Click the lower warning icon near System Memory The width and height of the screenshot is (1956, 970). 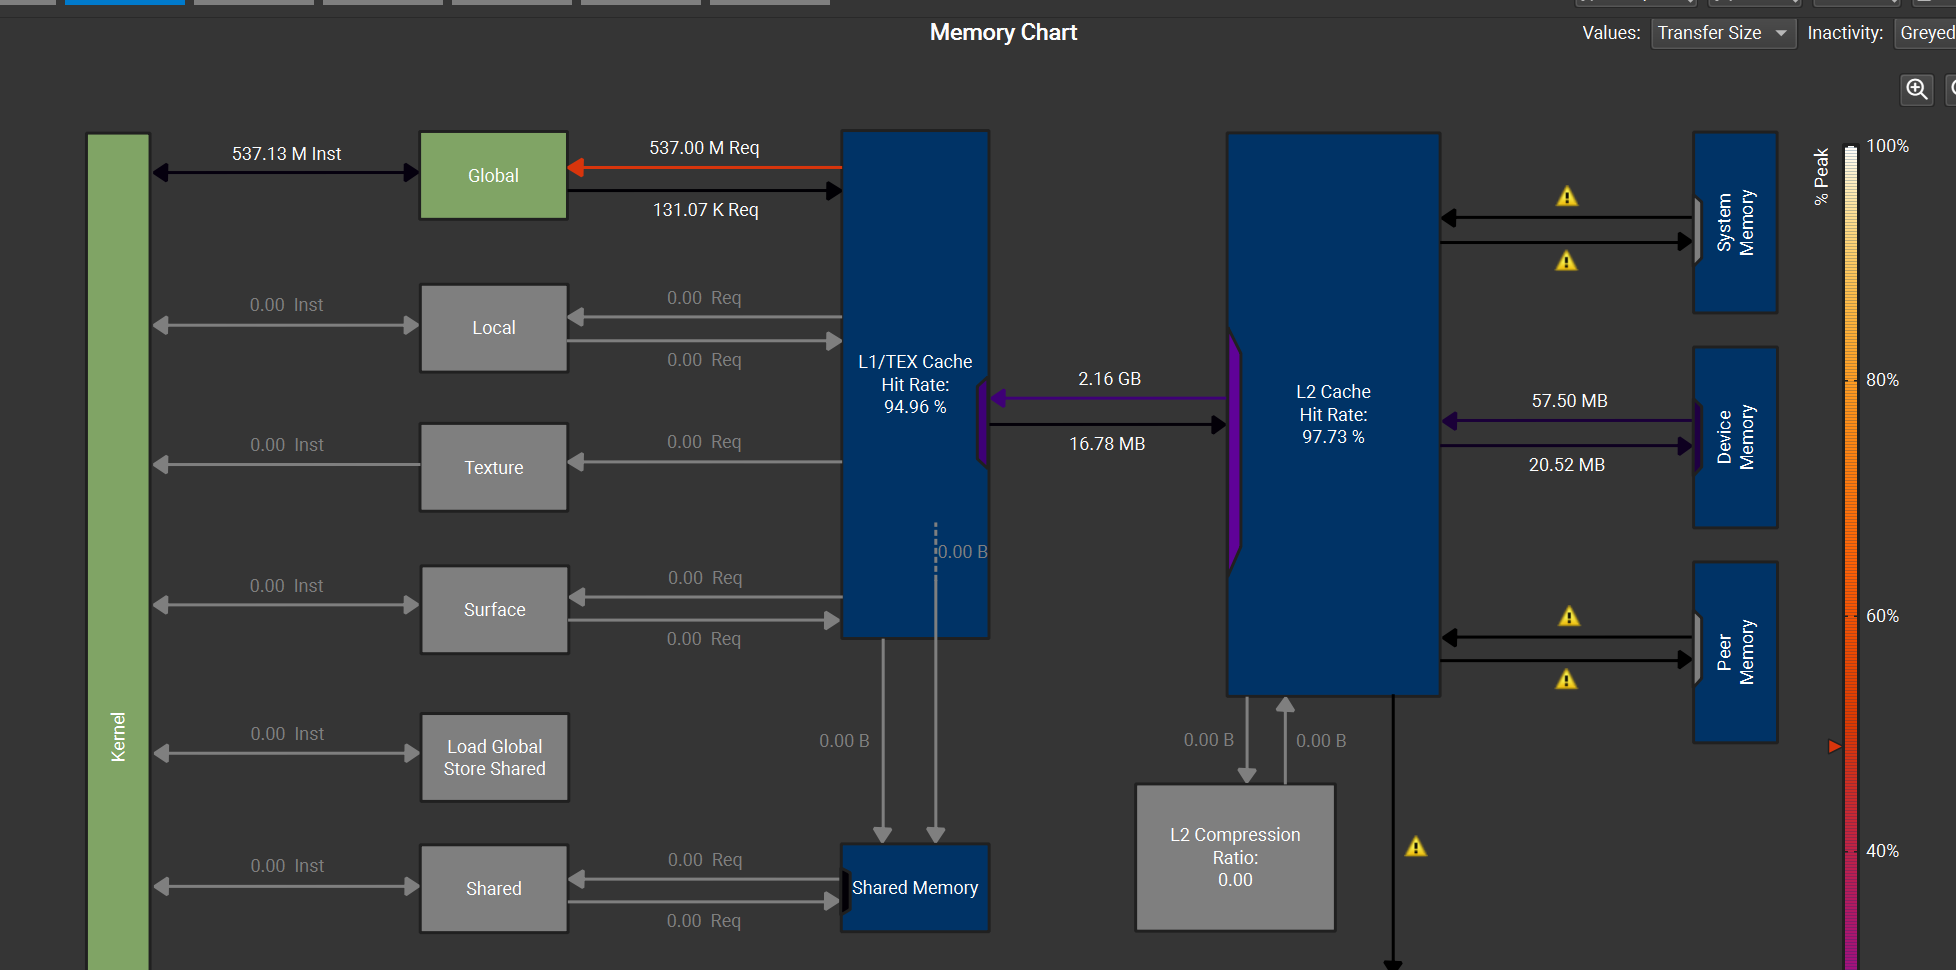coord(1566,261)
